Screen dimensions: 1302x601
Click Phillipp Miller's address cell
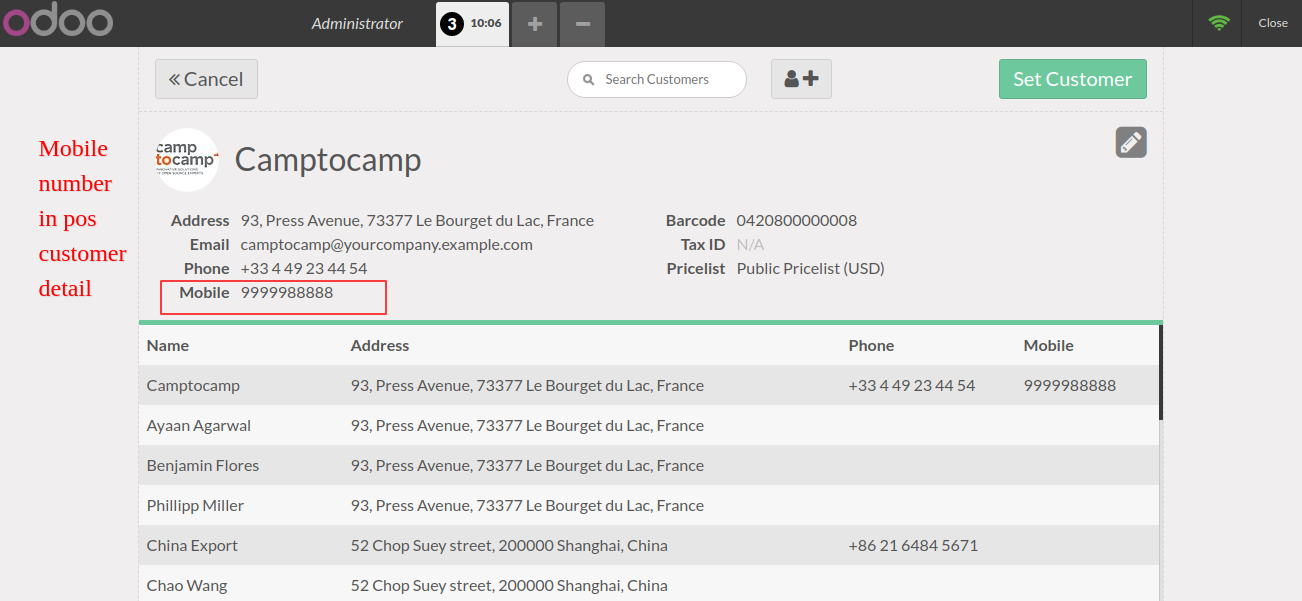coord(527,506)
